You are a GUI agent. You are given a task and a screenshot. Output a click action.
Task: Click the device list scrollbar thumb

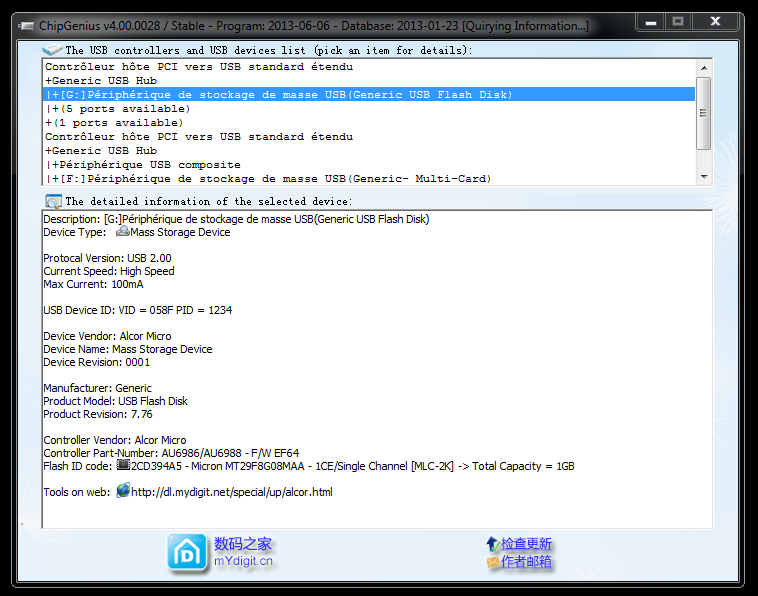coord(704,113)
